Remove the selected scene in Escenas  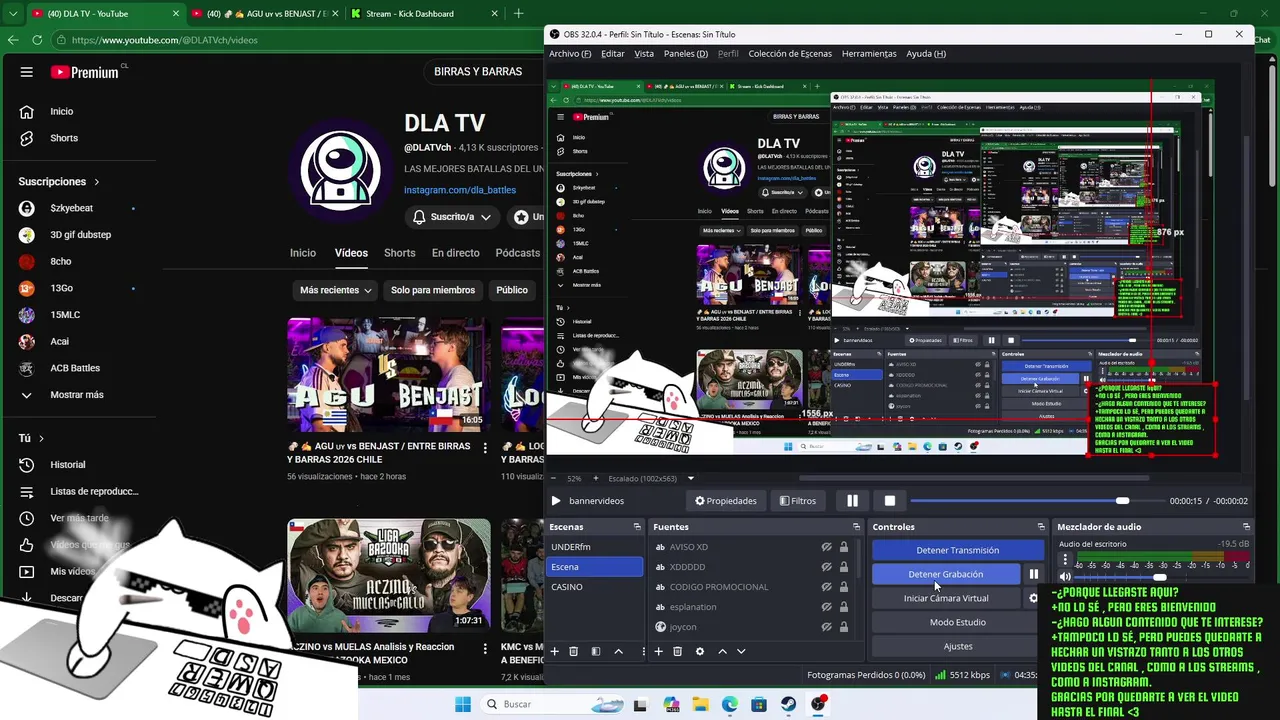pos(574,652)
